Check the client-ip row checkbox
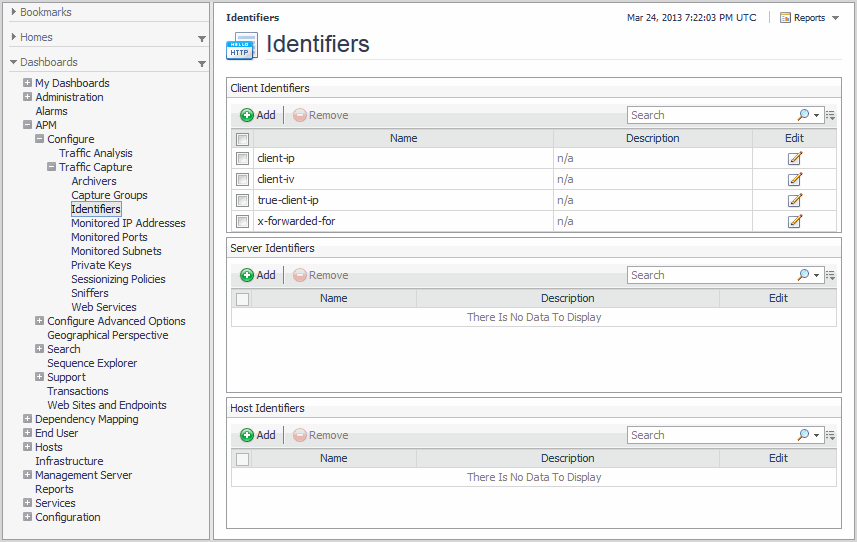 point(242,158)
